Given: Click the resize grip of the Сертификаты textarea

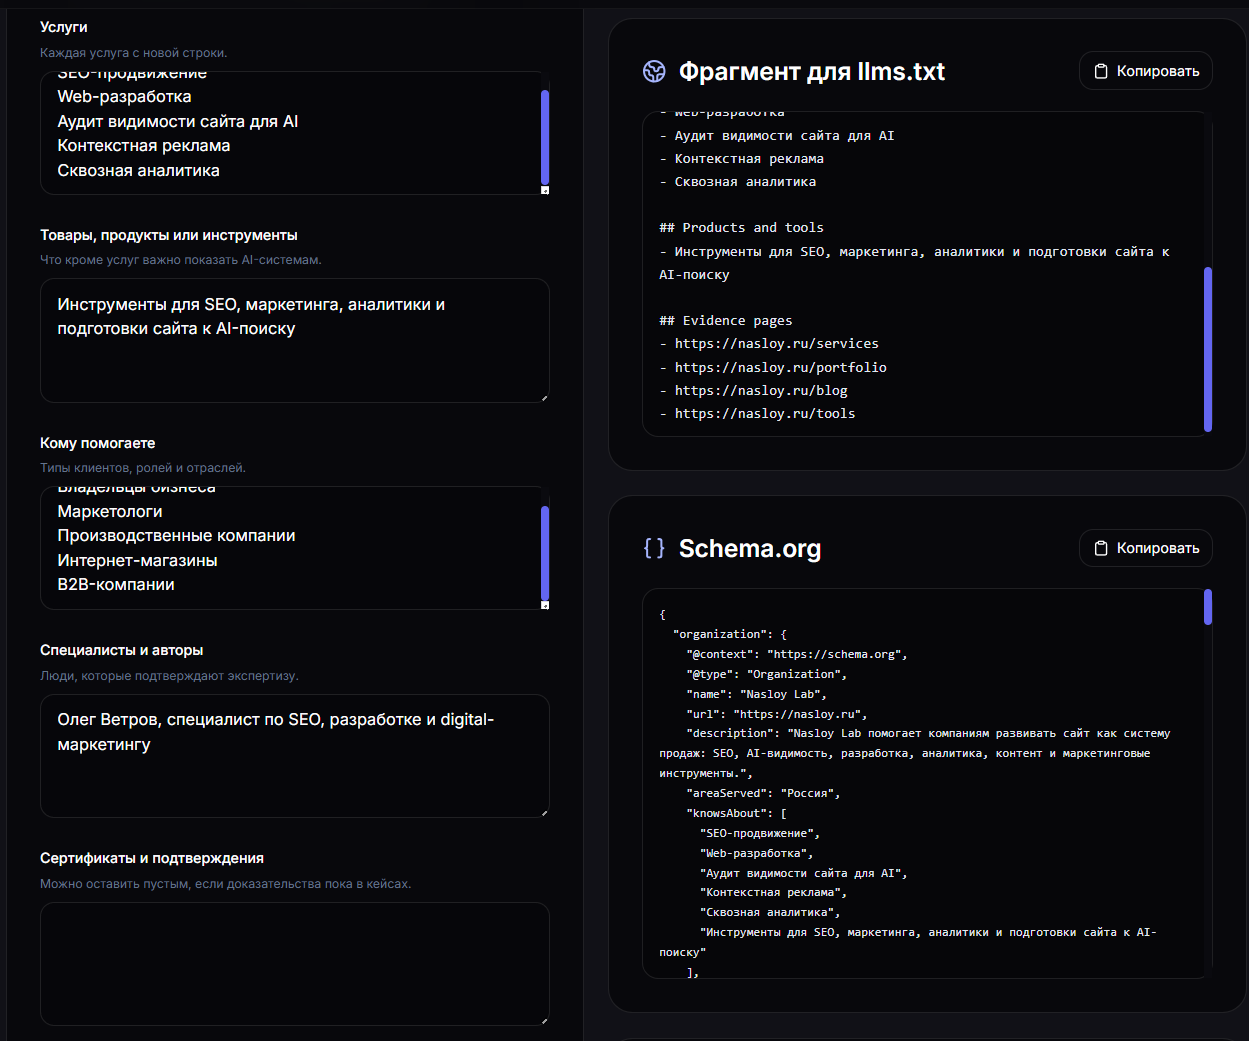Looking at the screenshot, I should coord(545,1021).
